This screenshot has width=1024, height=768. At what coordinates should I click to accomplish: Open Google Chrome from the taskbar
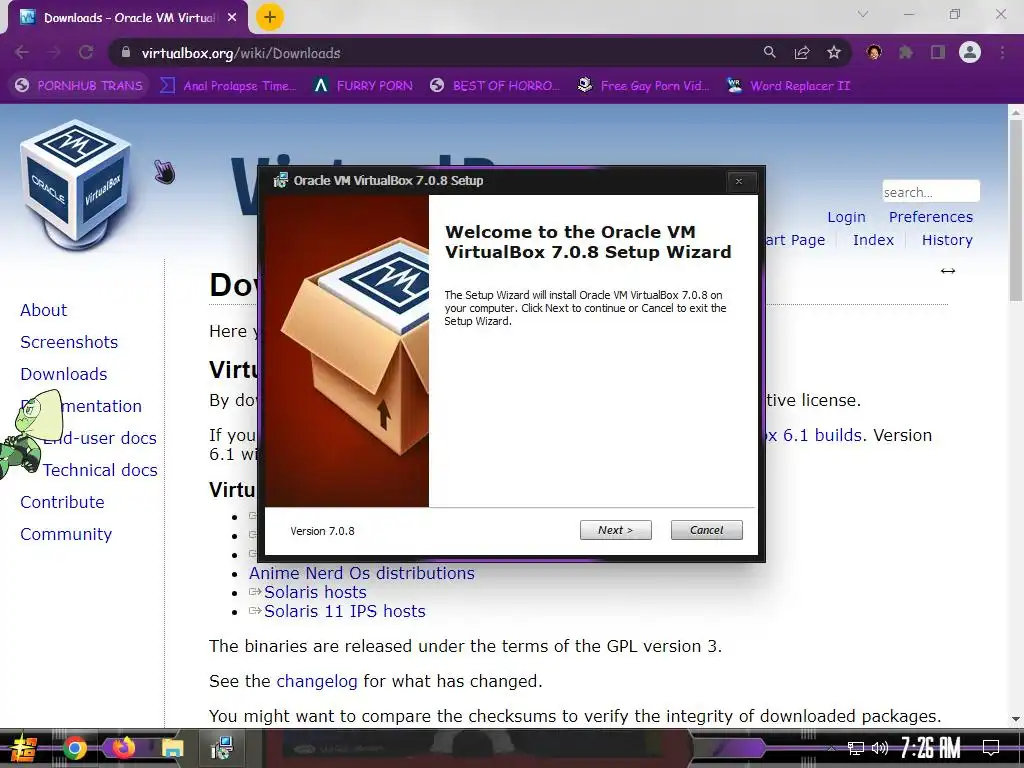click(x=75, y=748)
